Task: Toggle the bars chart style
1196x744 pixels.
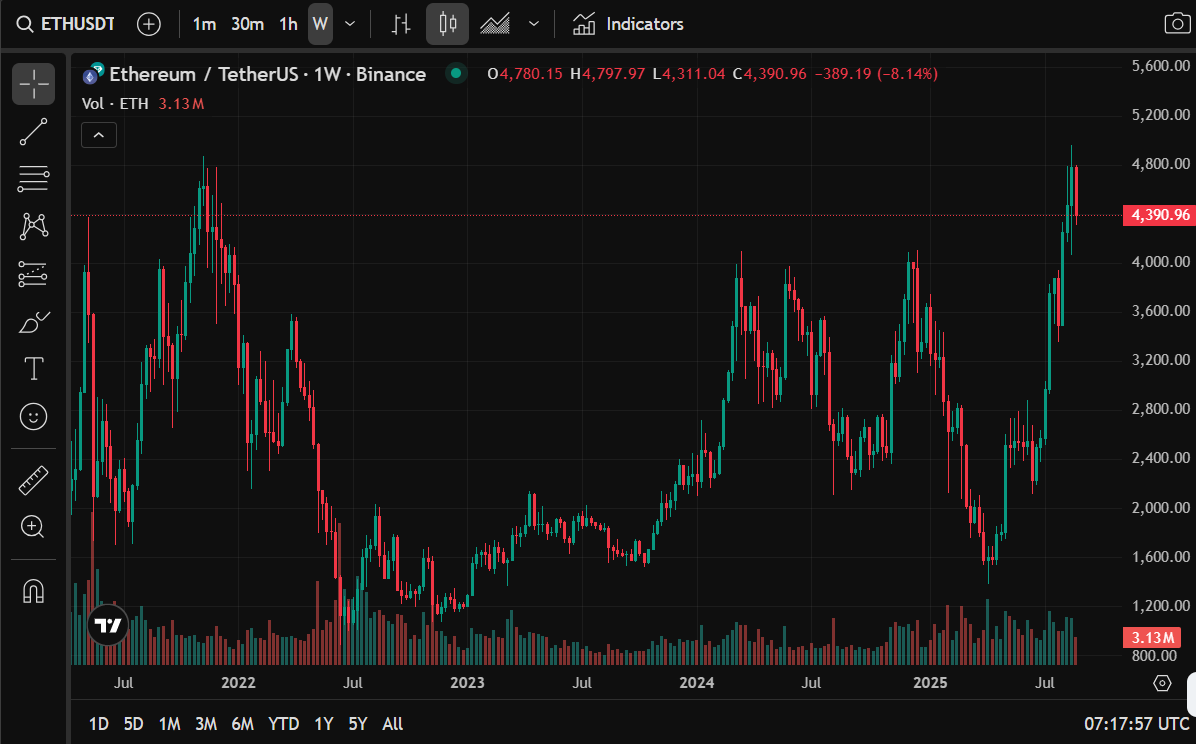Action: [x=401, y=24]
